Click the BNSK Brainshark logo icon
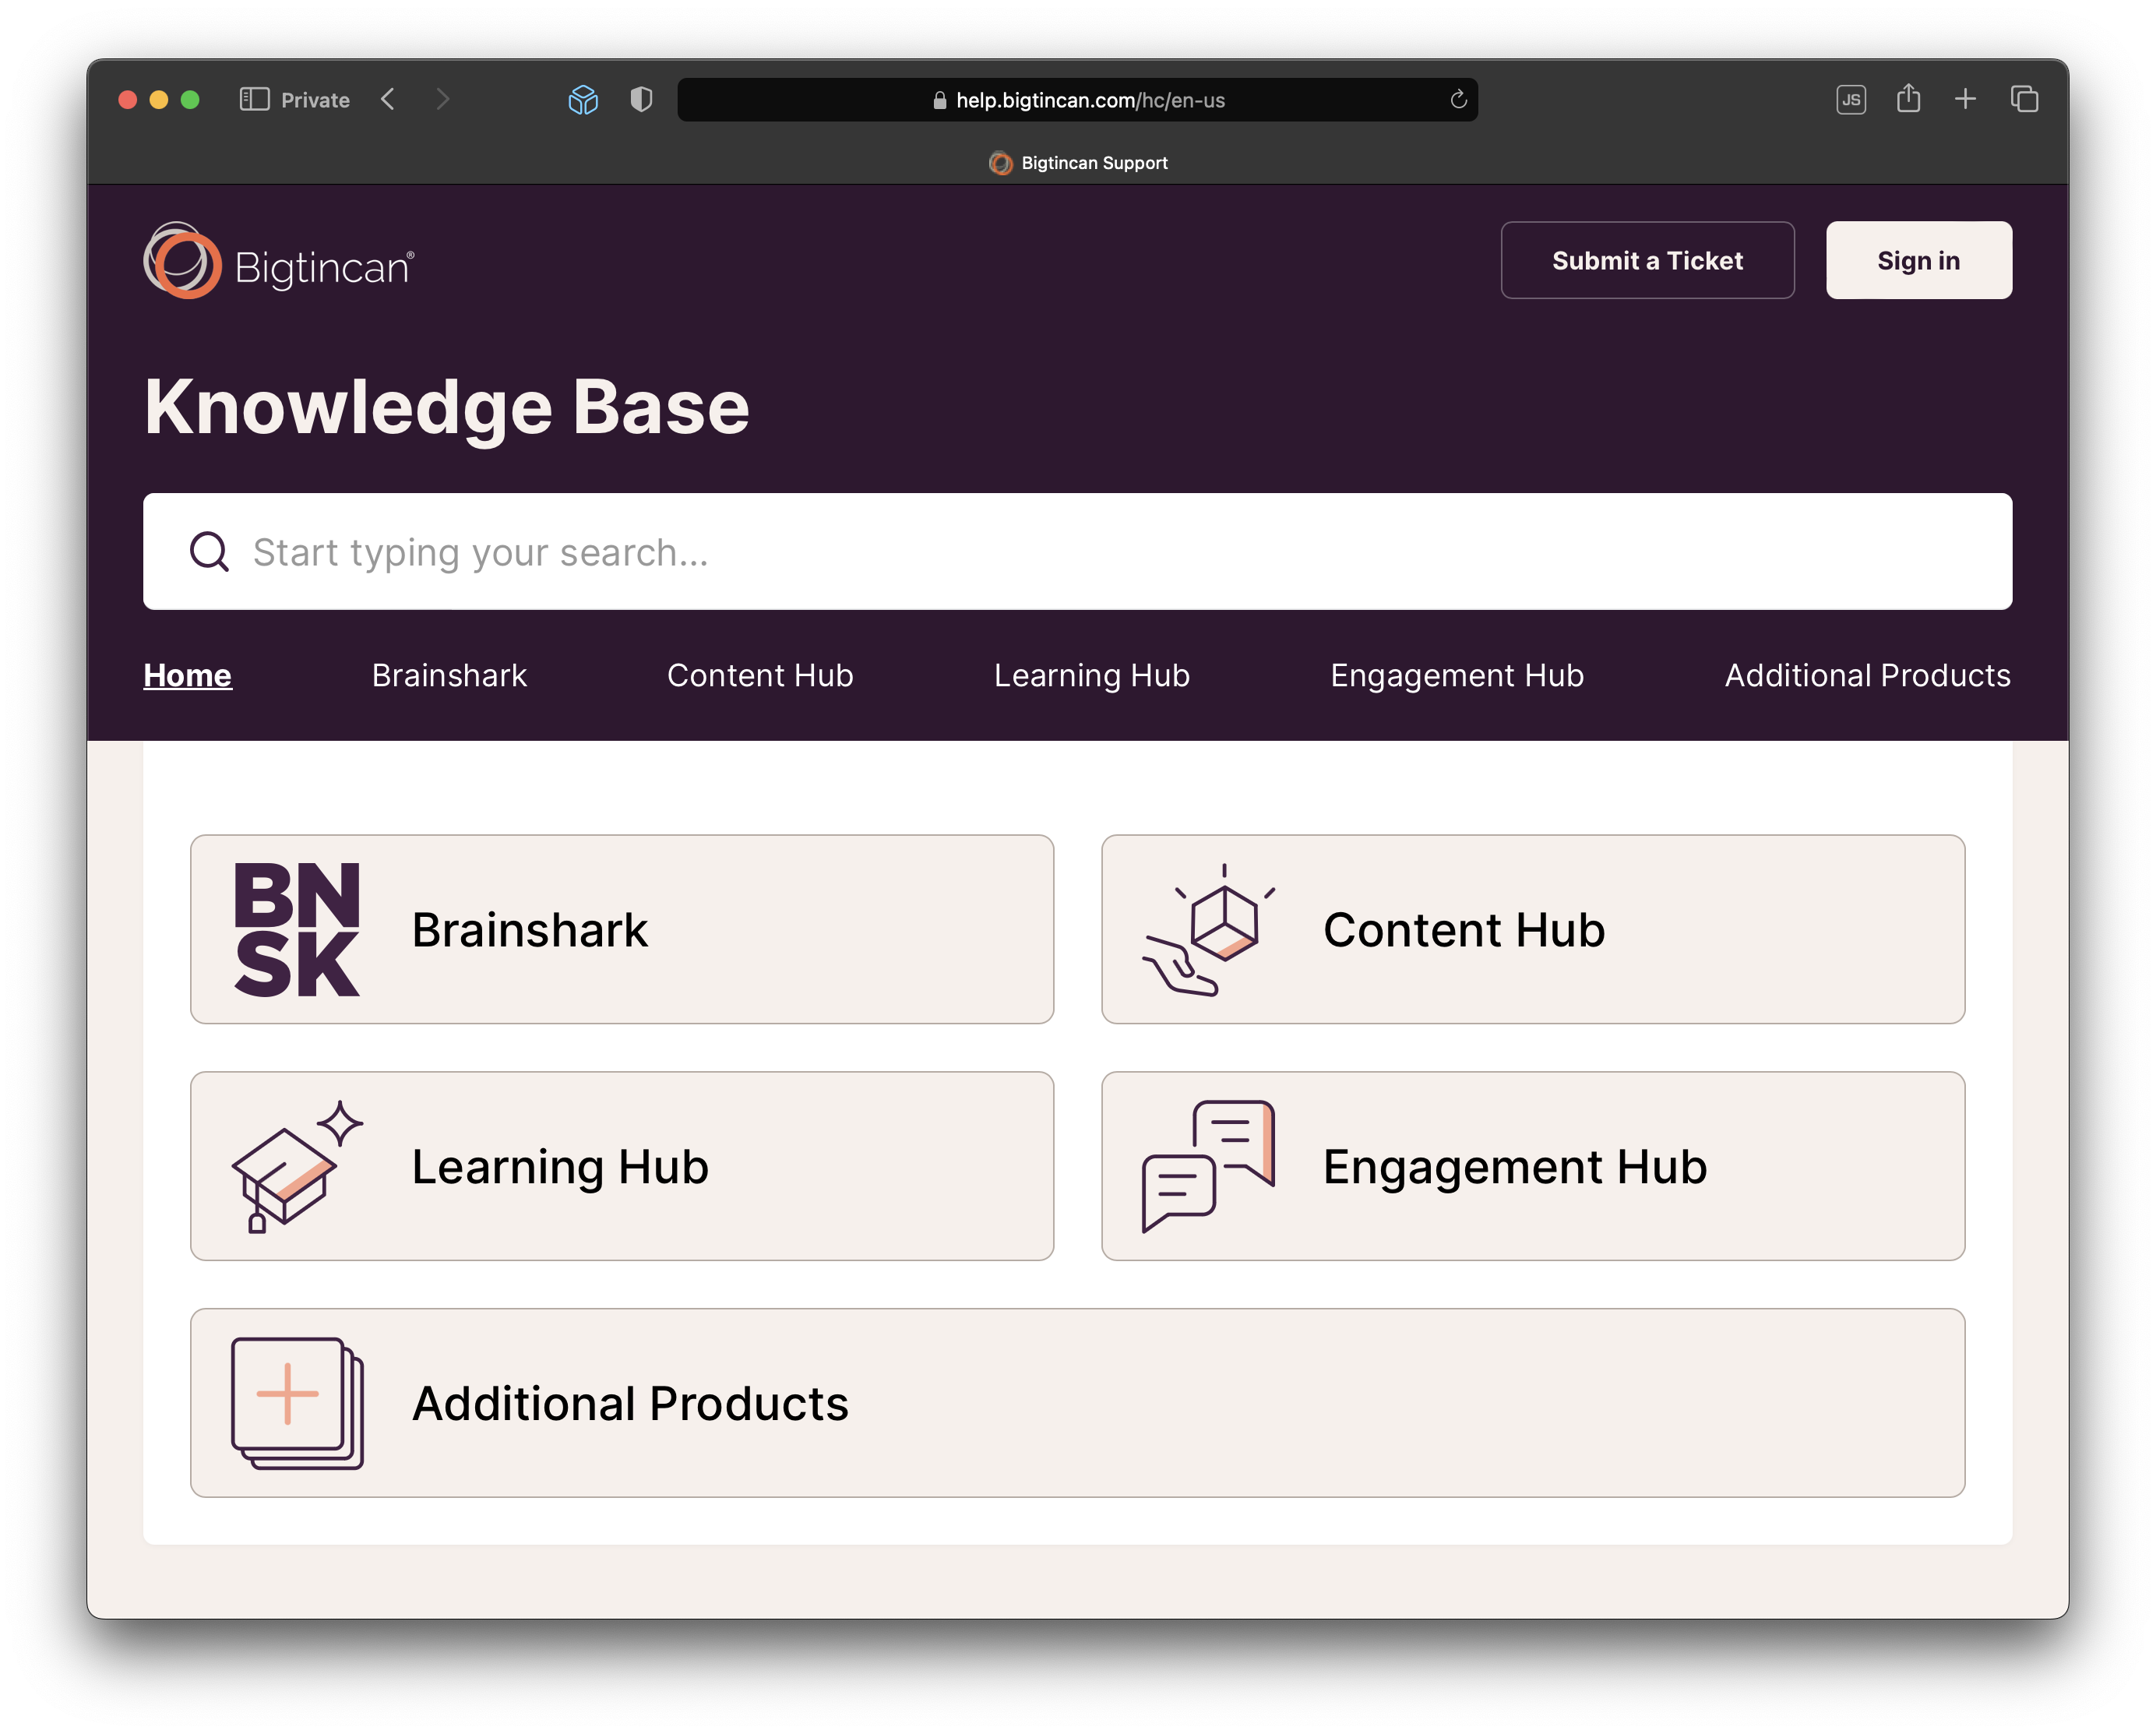The width and height of the screenshot is (2156, 1734). [297, 930]
